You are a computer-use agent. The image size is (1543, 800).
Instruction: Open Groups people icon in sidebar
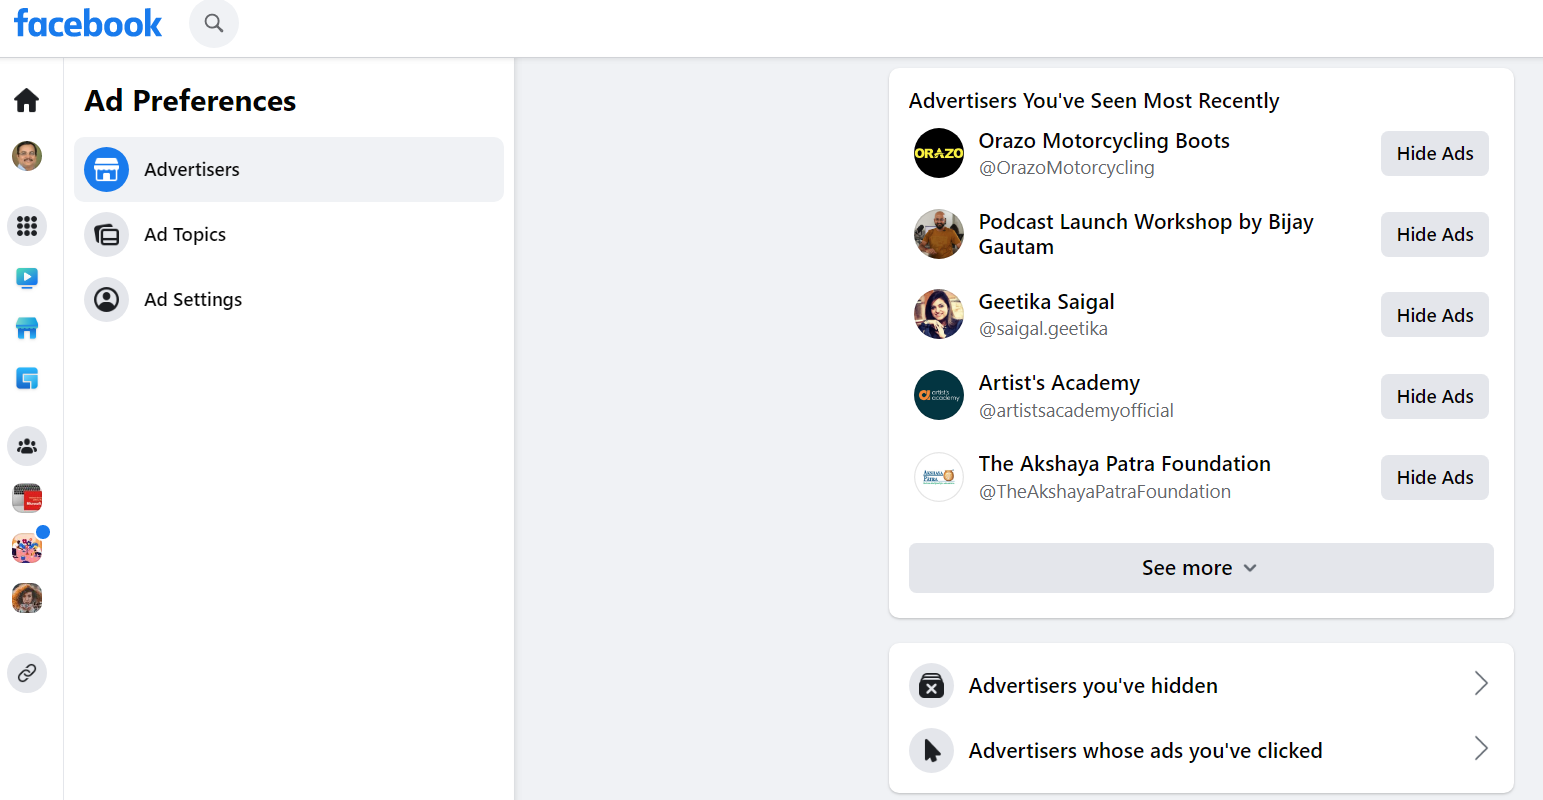tap(27, 446)
